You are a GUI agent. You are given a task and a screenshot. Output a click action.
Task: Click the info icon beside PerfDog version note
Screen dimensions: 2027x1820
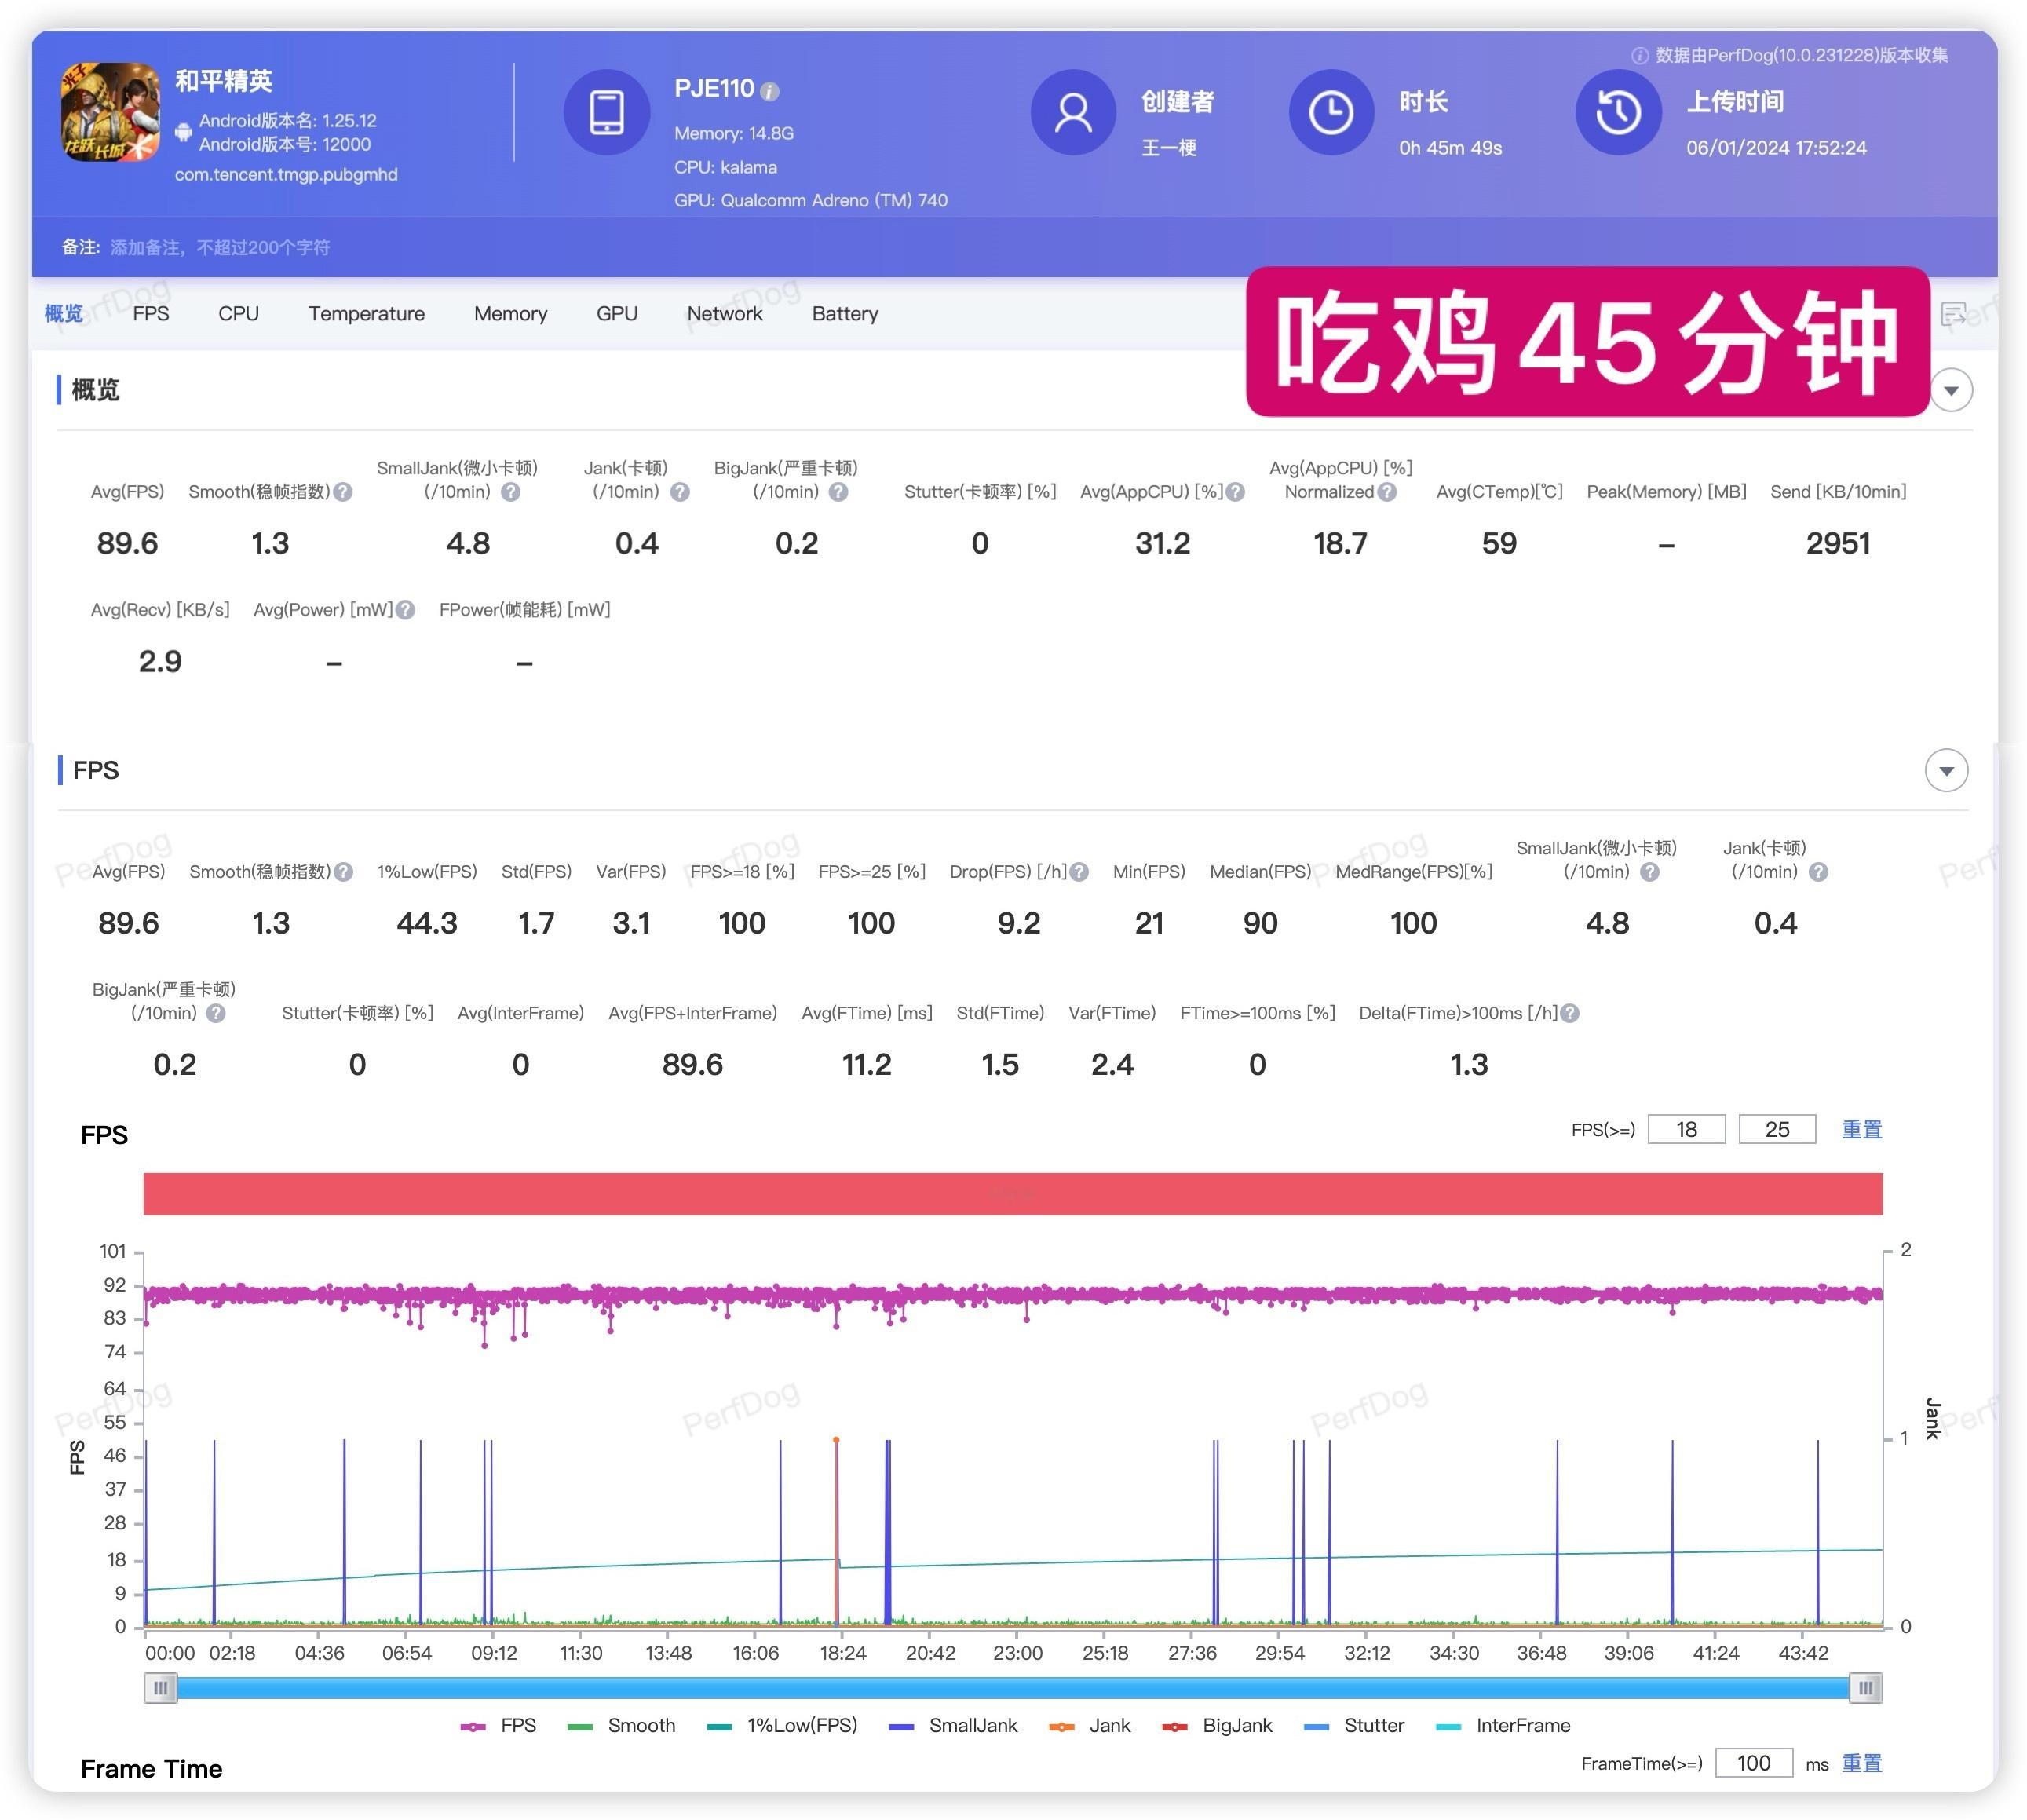click(x=1640, y=56)
